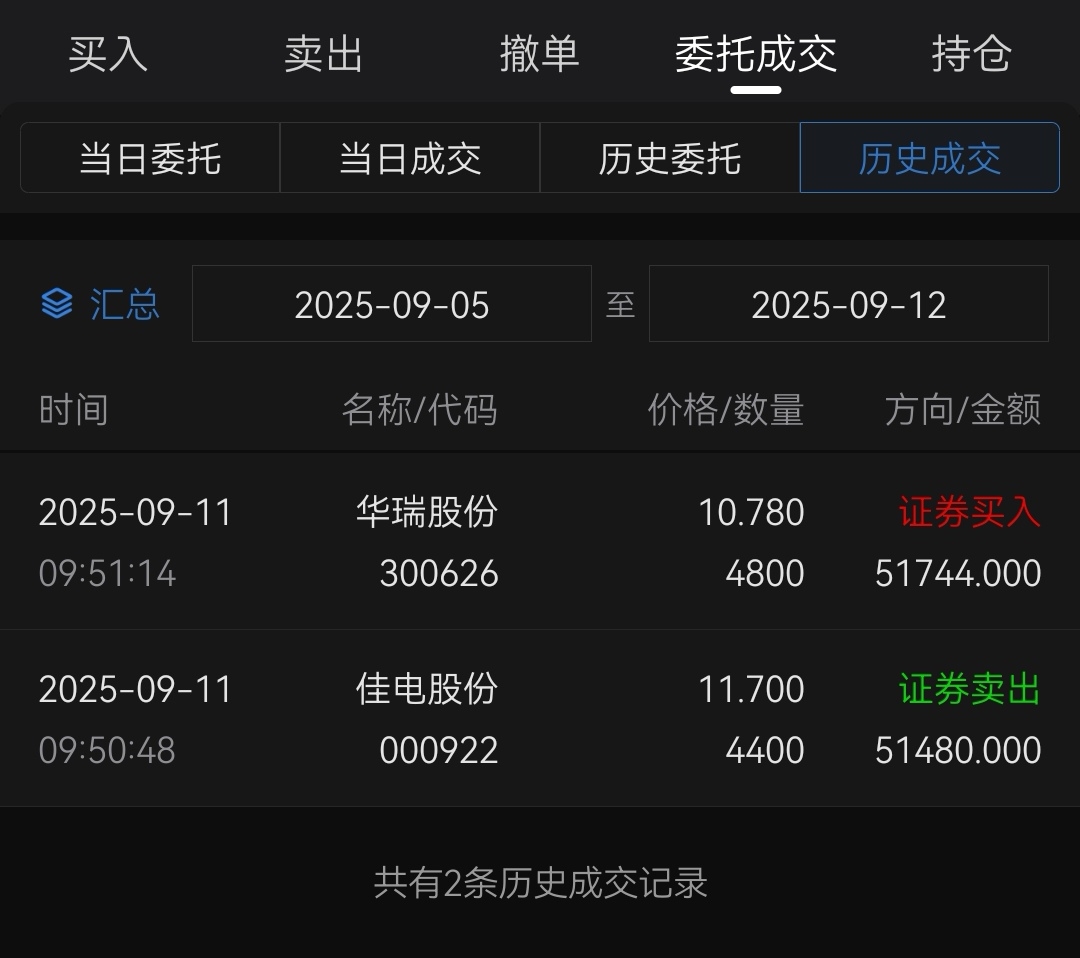The image size is (1080, 958).
Task: Switch to 历史委托 sub-tab
Action: [669, 158]
